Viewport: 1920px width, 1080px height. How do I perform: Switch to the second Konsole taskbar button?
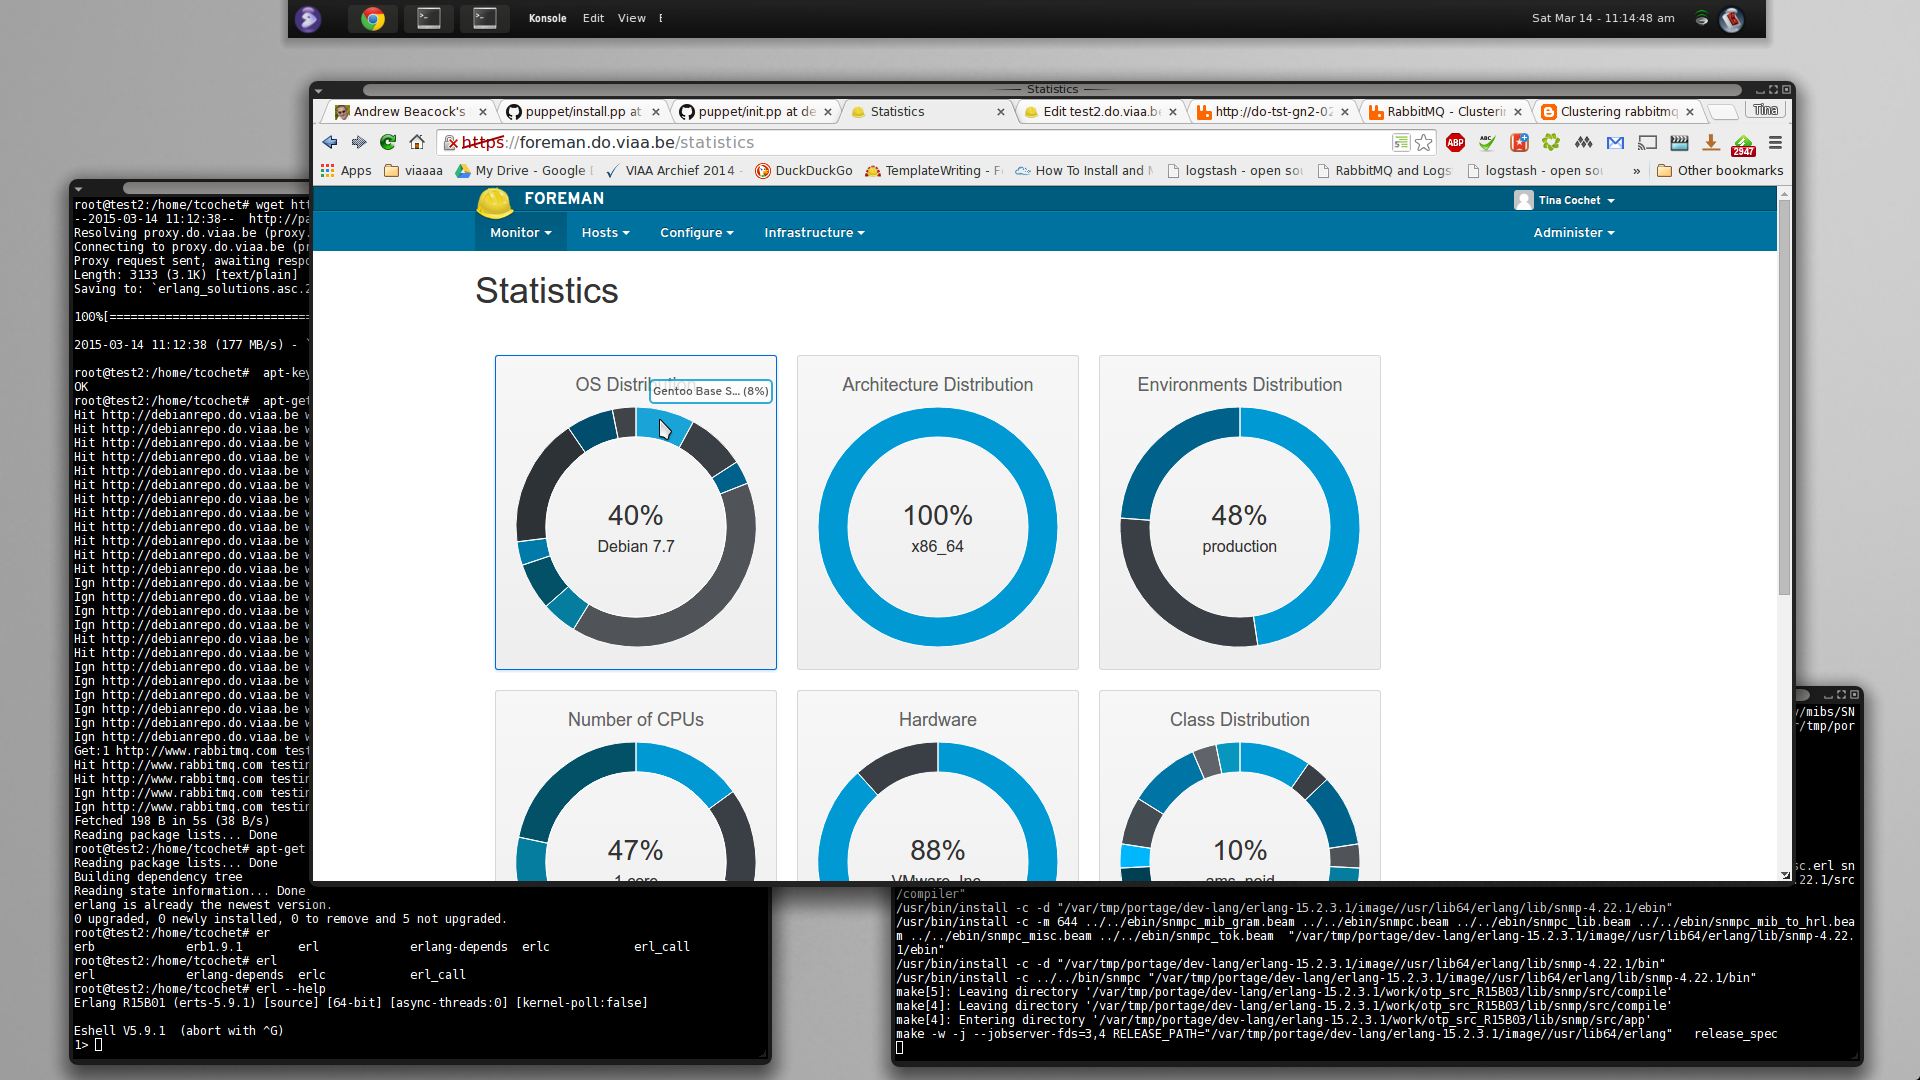[x=485, y=19]
